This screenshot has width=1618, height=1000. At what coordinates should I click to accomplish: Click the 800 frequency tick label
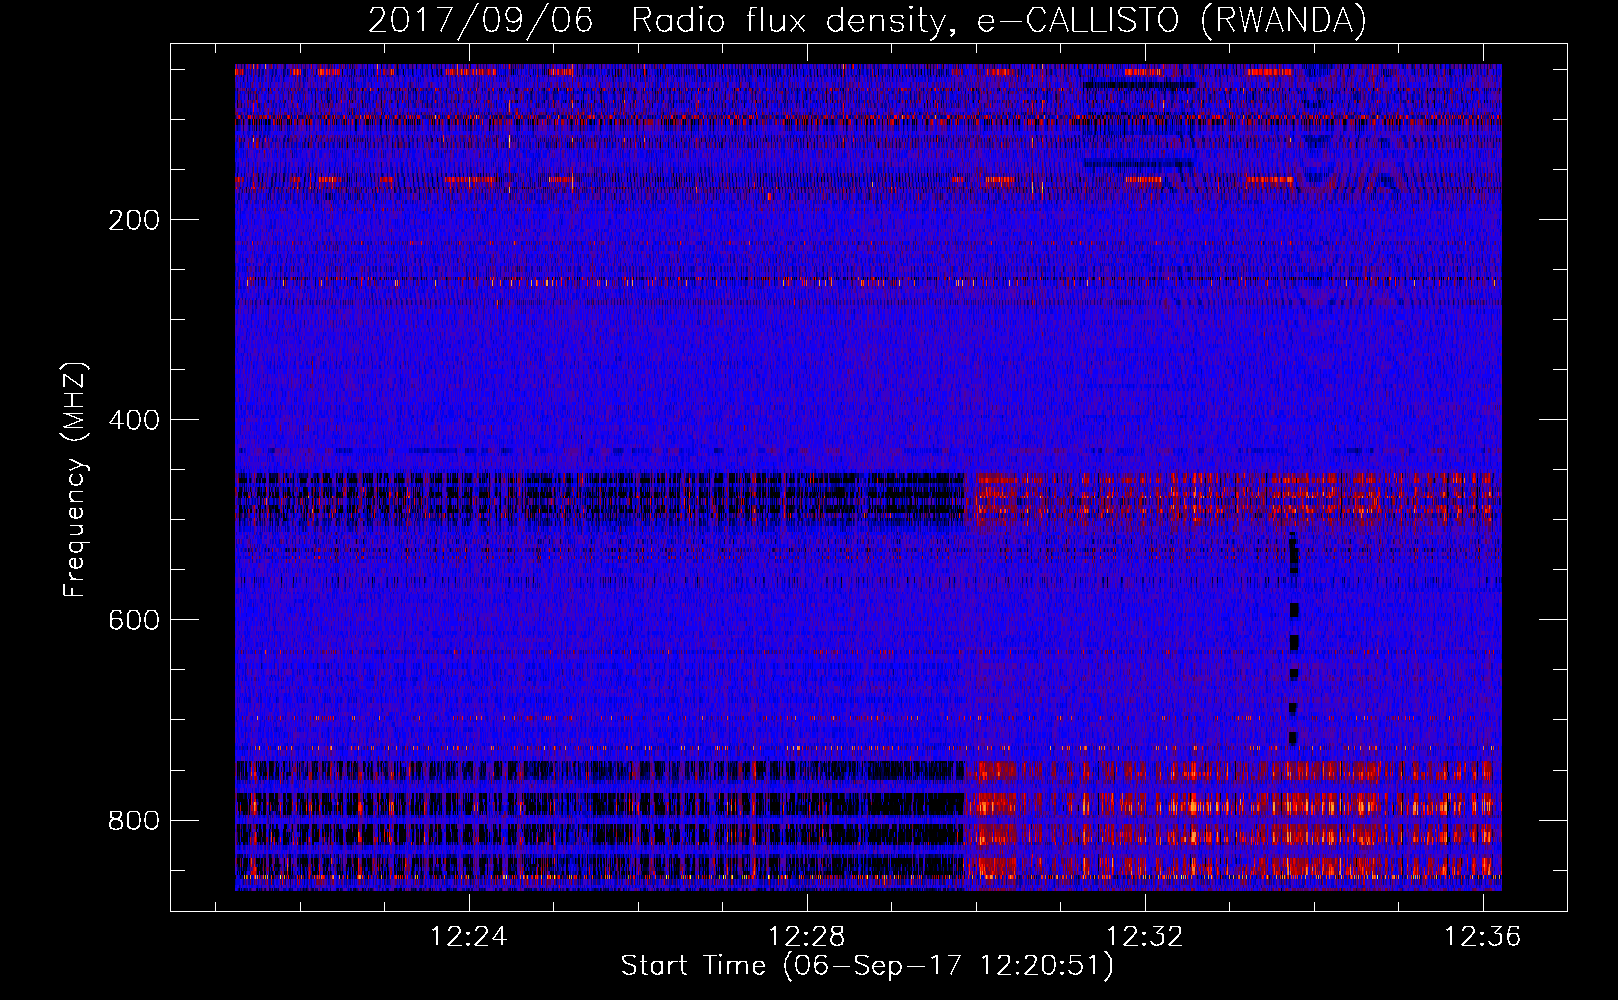134,820
